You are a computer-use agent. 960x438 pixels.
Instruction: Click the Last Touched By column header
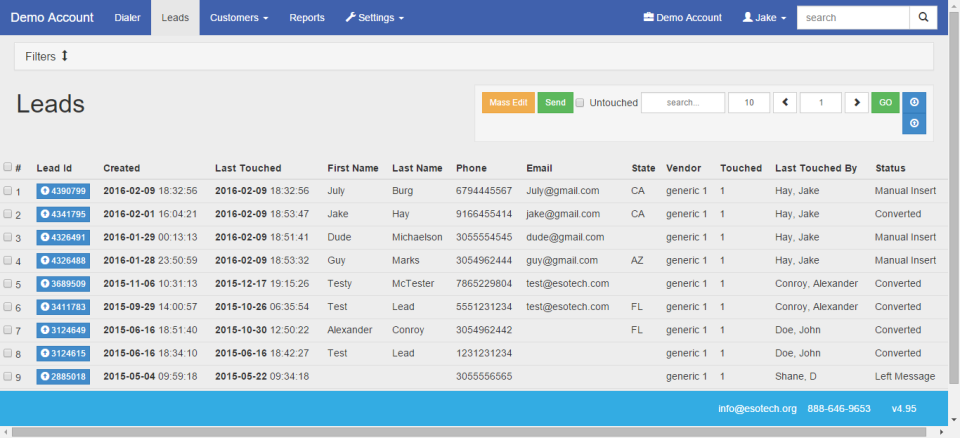tap(816, 168)
